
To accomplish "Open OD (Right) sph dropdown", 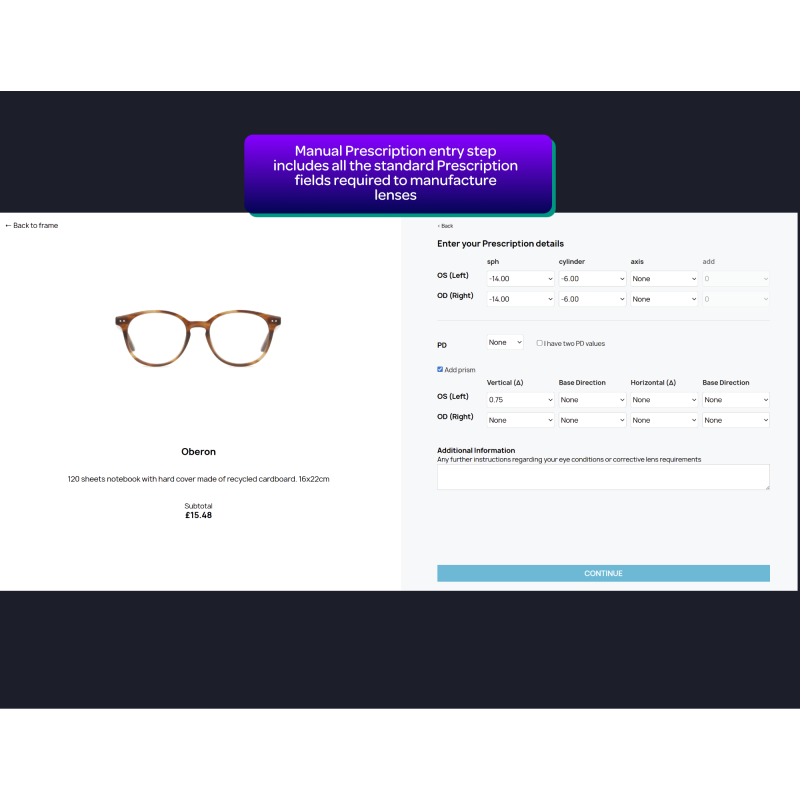I will point(520,299).
